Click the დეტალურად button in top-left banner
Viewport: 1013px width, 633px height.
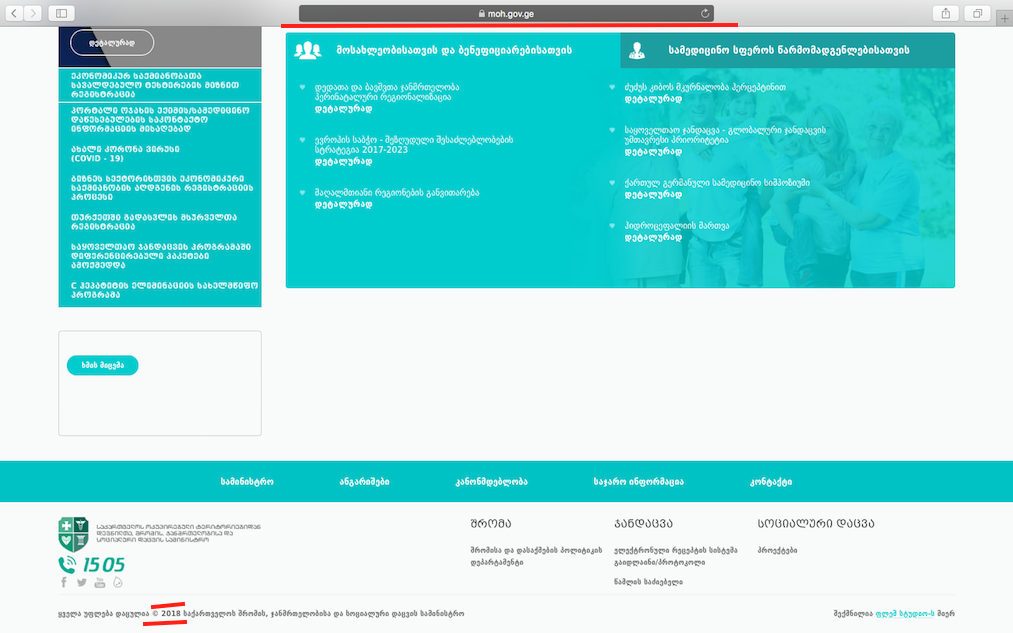pyautogui.click(x=112, y=43)
